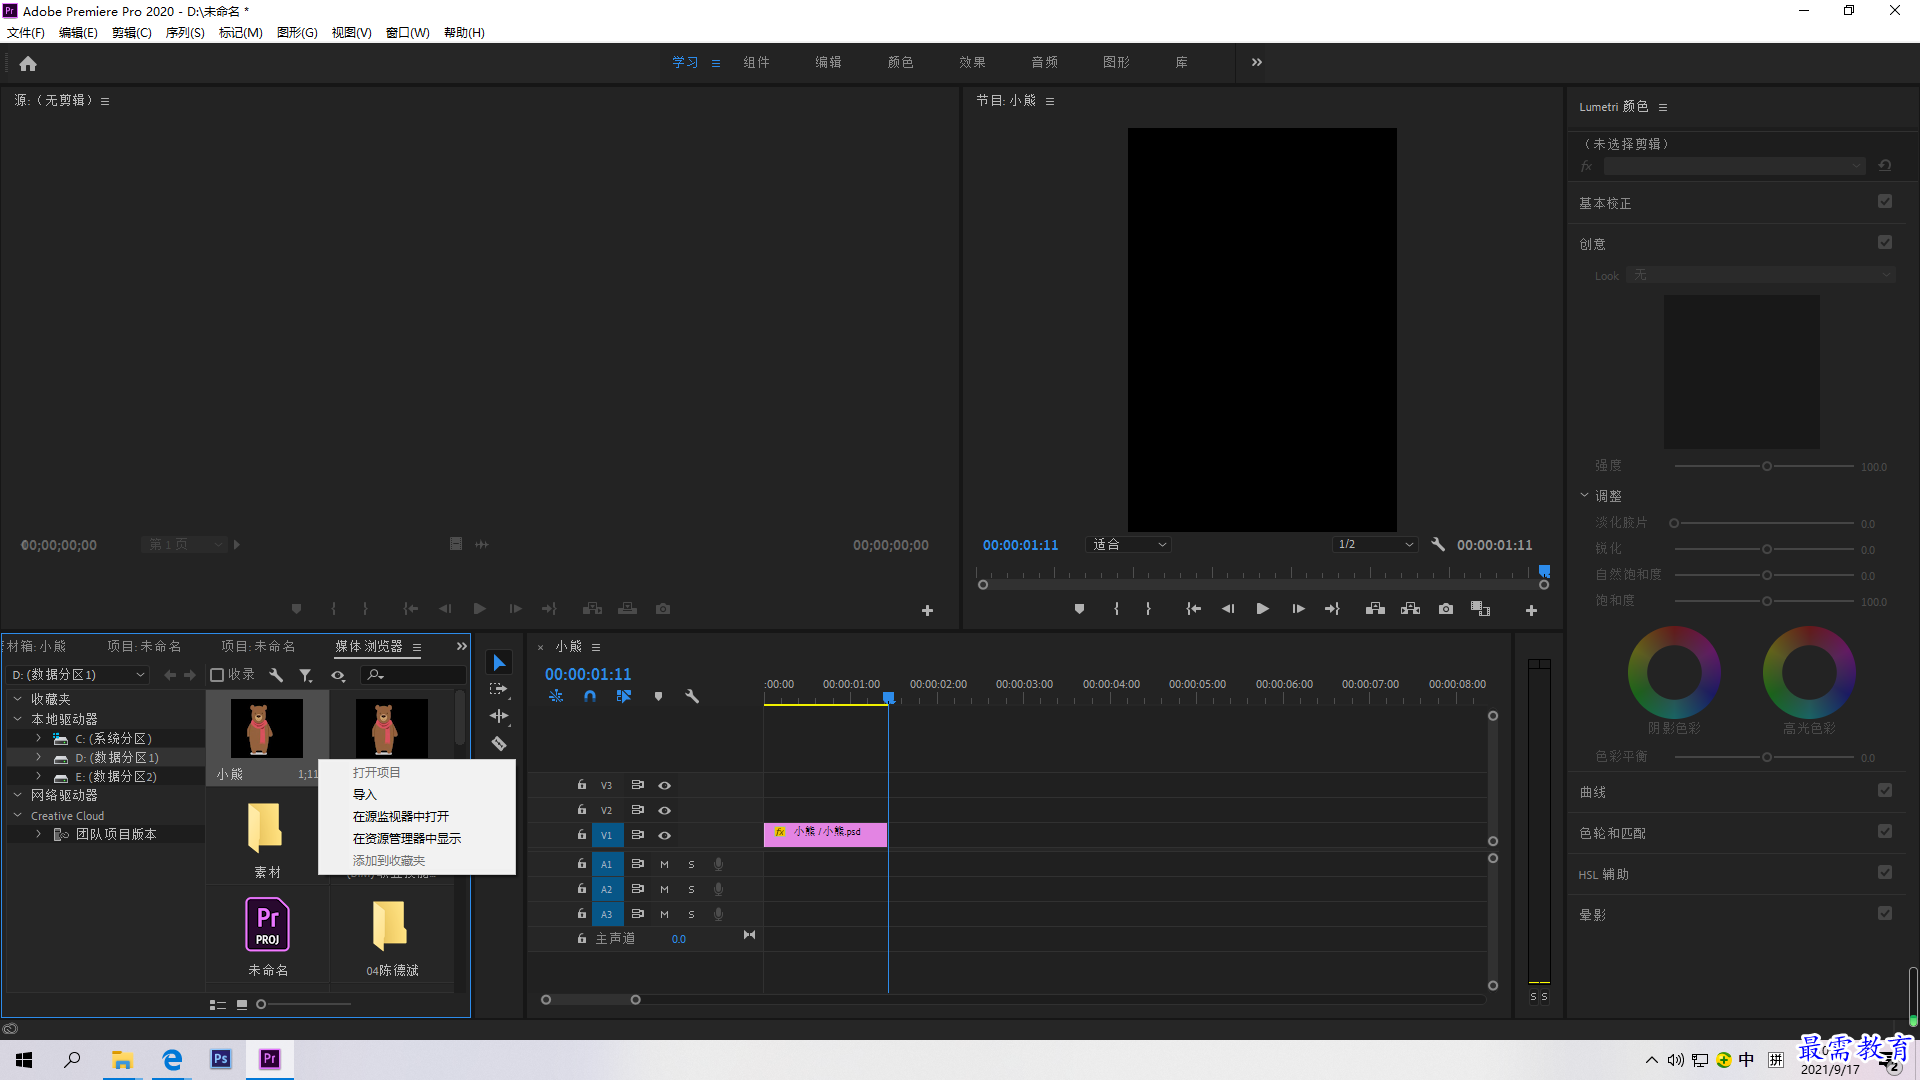
Task: Open program monitor button editor plus
Action: pos(1531,610)
